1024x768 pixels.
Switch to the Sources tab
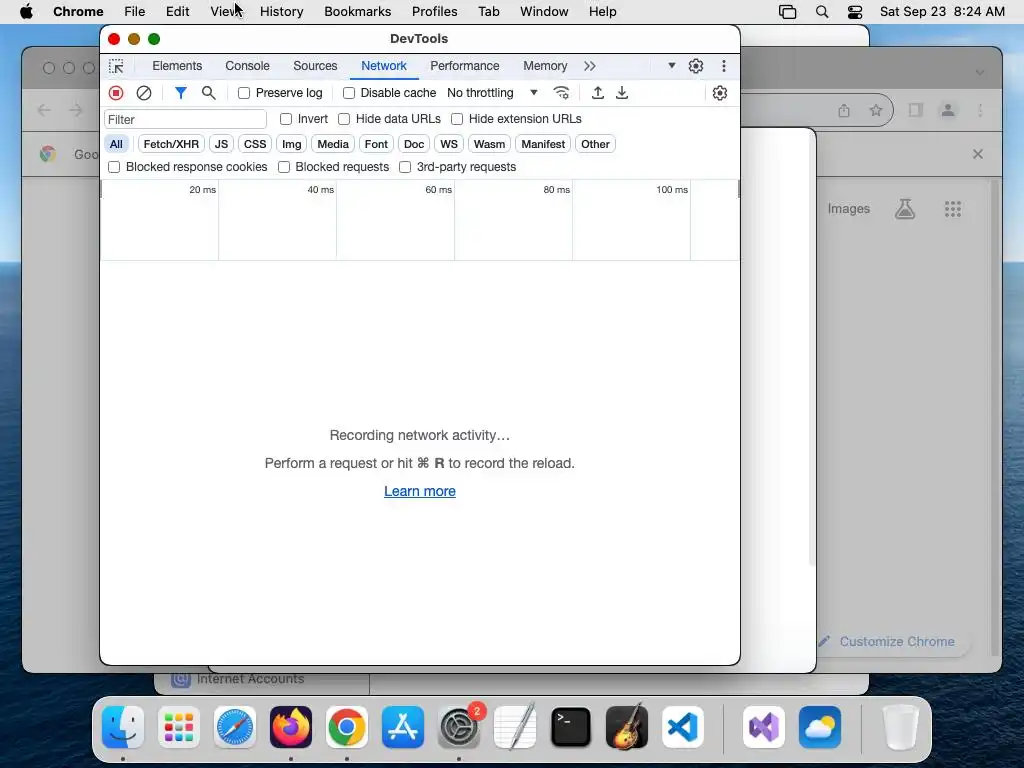coord(315,66)
